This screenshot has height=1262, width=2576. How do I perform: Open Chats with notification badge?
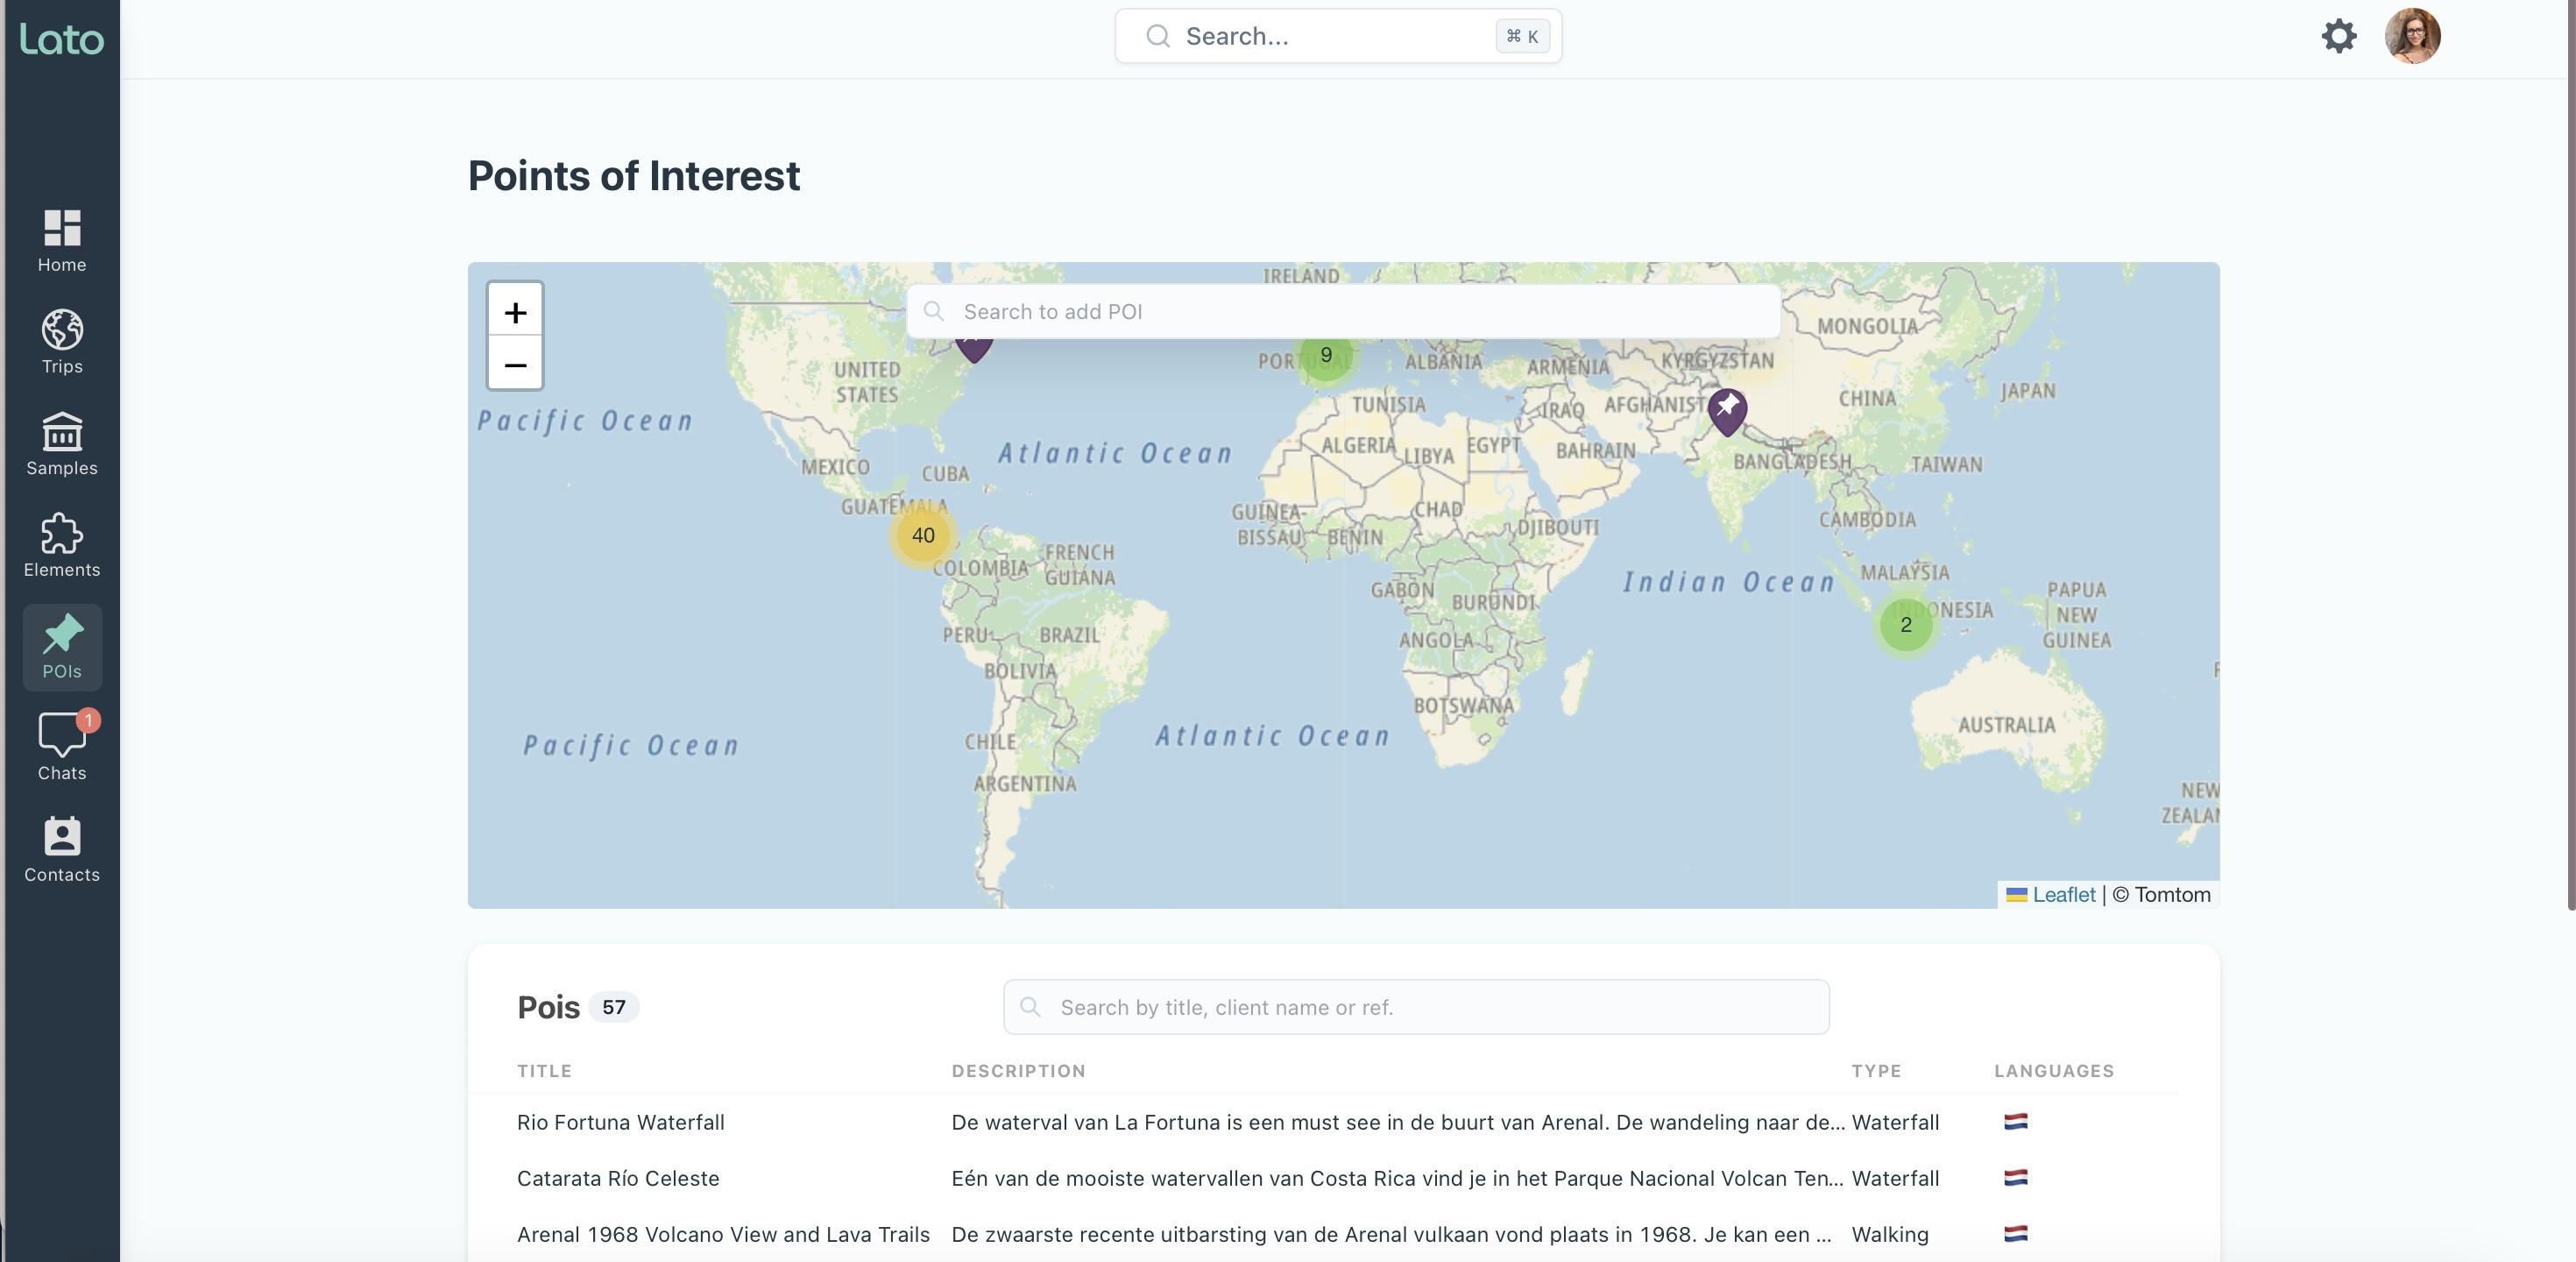point(62,747)
